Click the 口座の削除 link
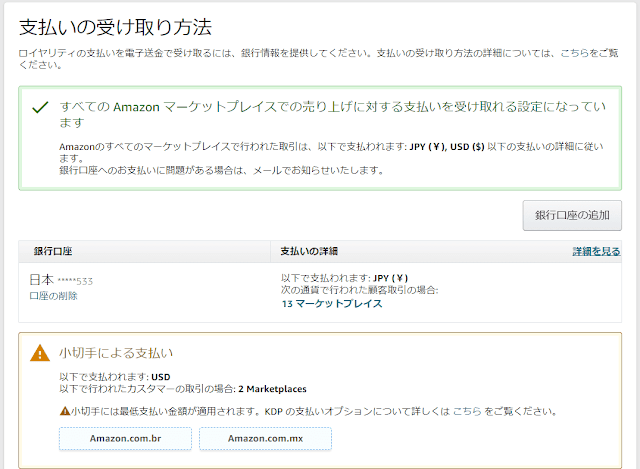Viewport: 640px width, 469px height. pos(53,296)
